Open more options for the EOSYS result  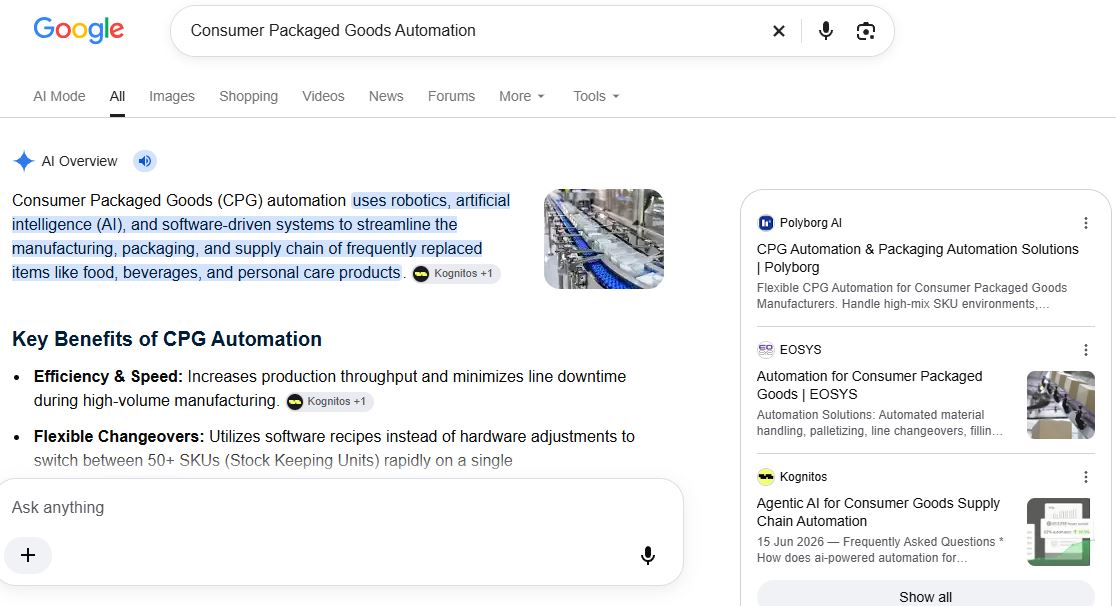point(1085,350)
